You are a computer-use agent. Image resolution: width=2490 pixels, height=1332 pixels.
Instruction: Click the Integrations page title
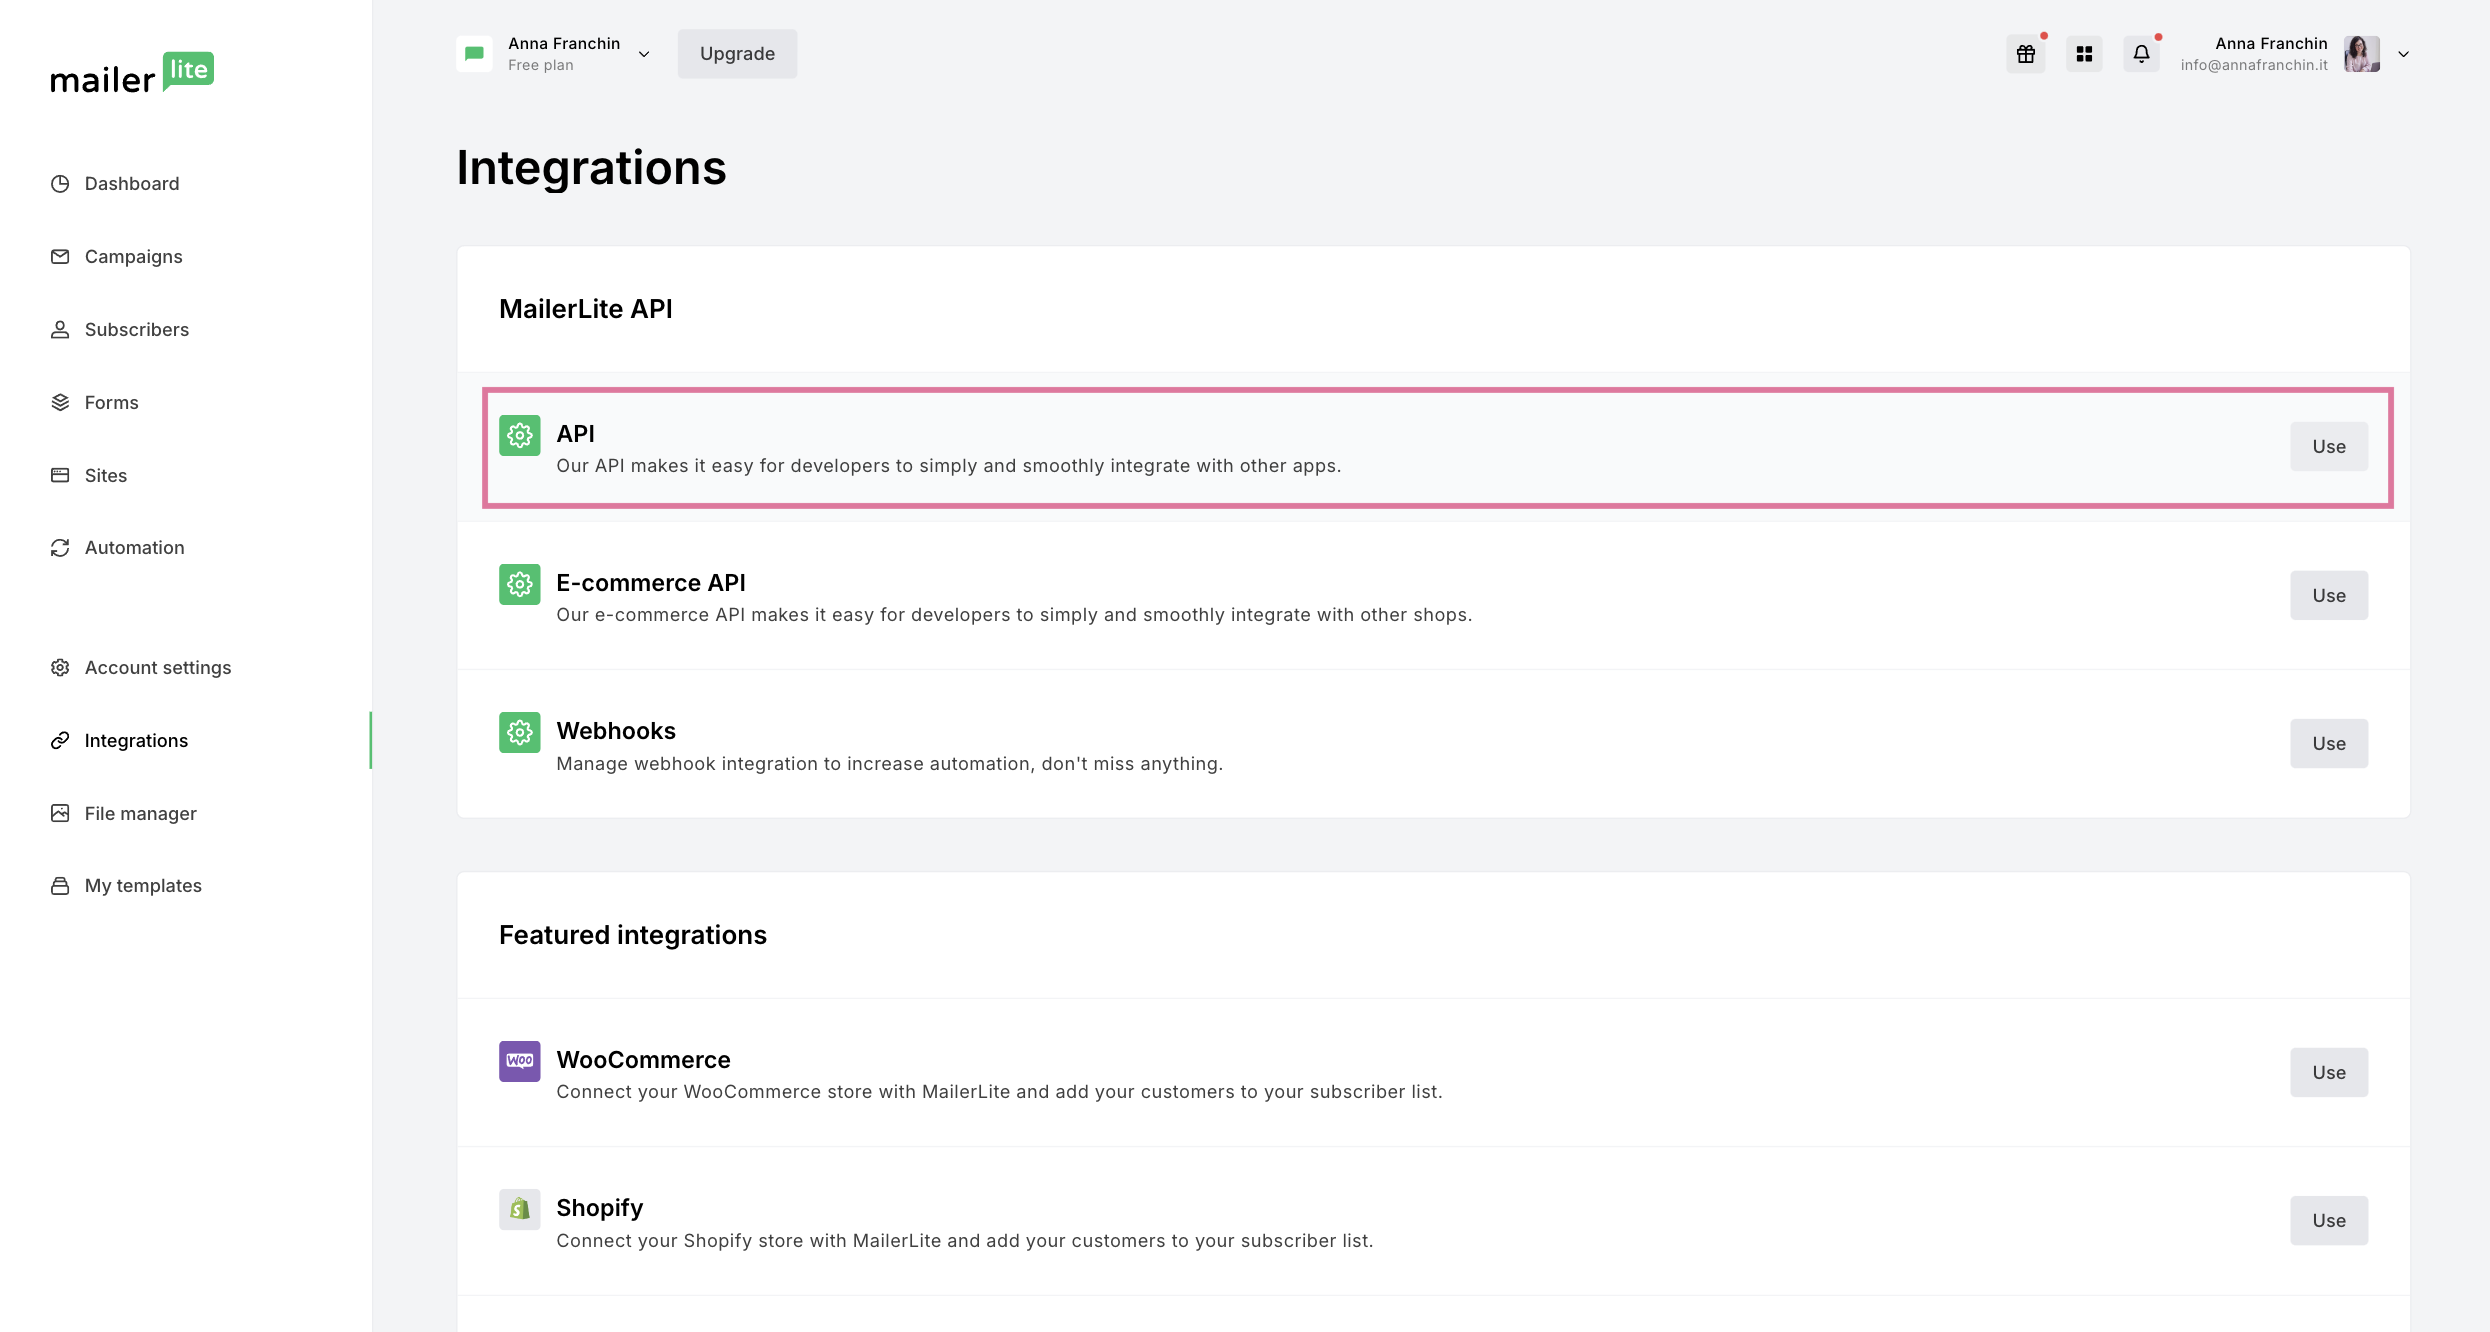(591, 167)
